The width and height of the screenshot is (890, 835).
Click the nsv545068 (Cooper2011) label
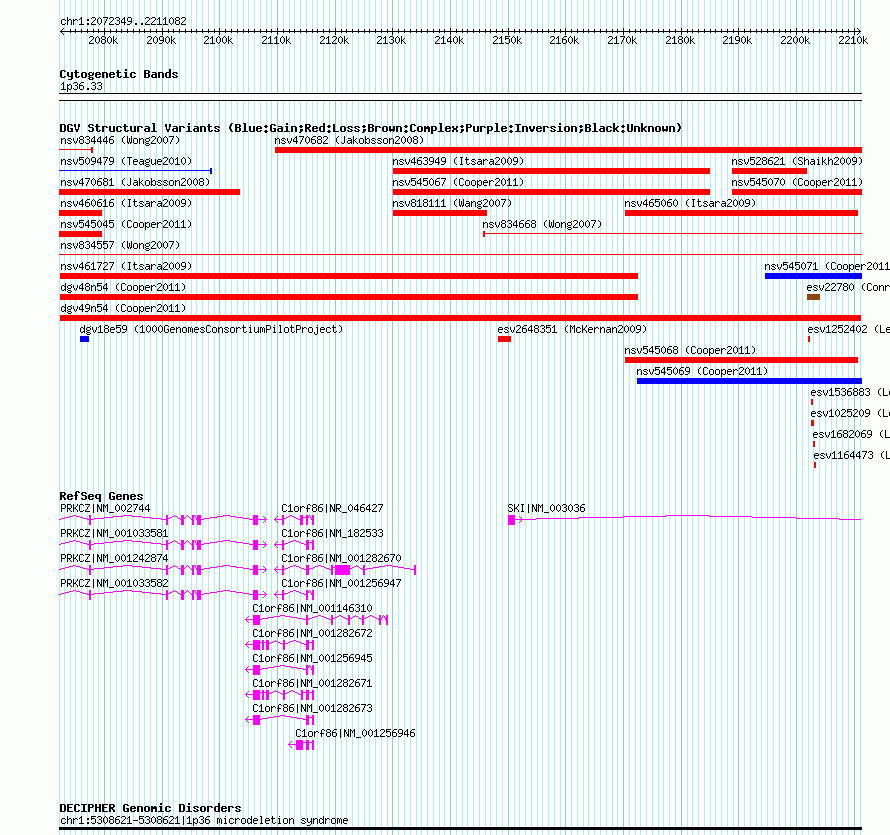click(690, 350)
